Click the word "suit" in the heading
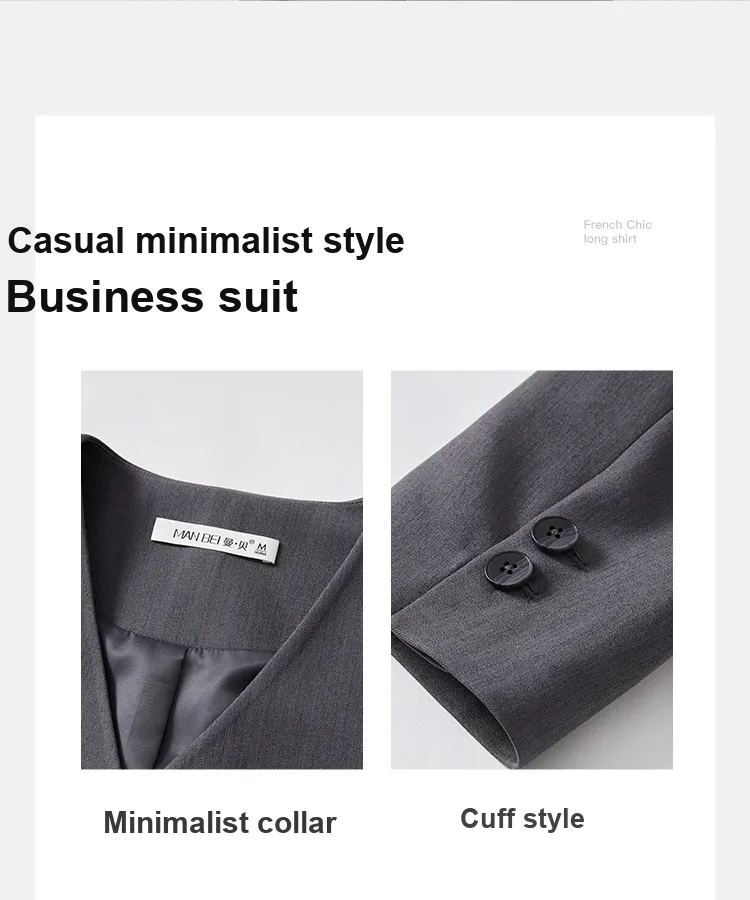750x900 pixels. 258,297
